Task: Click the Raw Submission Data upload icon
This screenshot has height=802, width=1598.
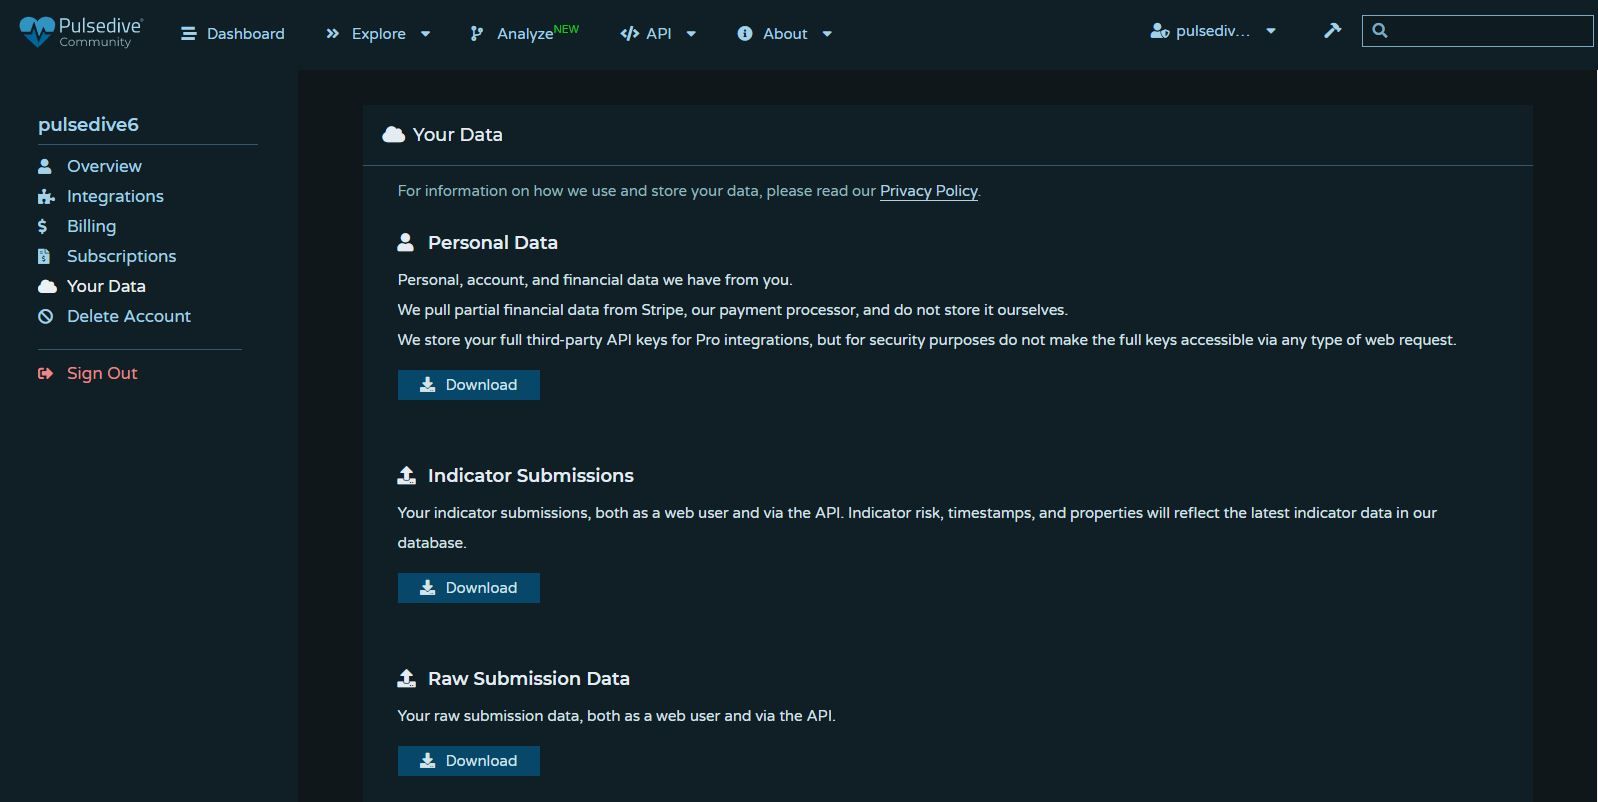Action: tap(406, 678)
